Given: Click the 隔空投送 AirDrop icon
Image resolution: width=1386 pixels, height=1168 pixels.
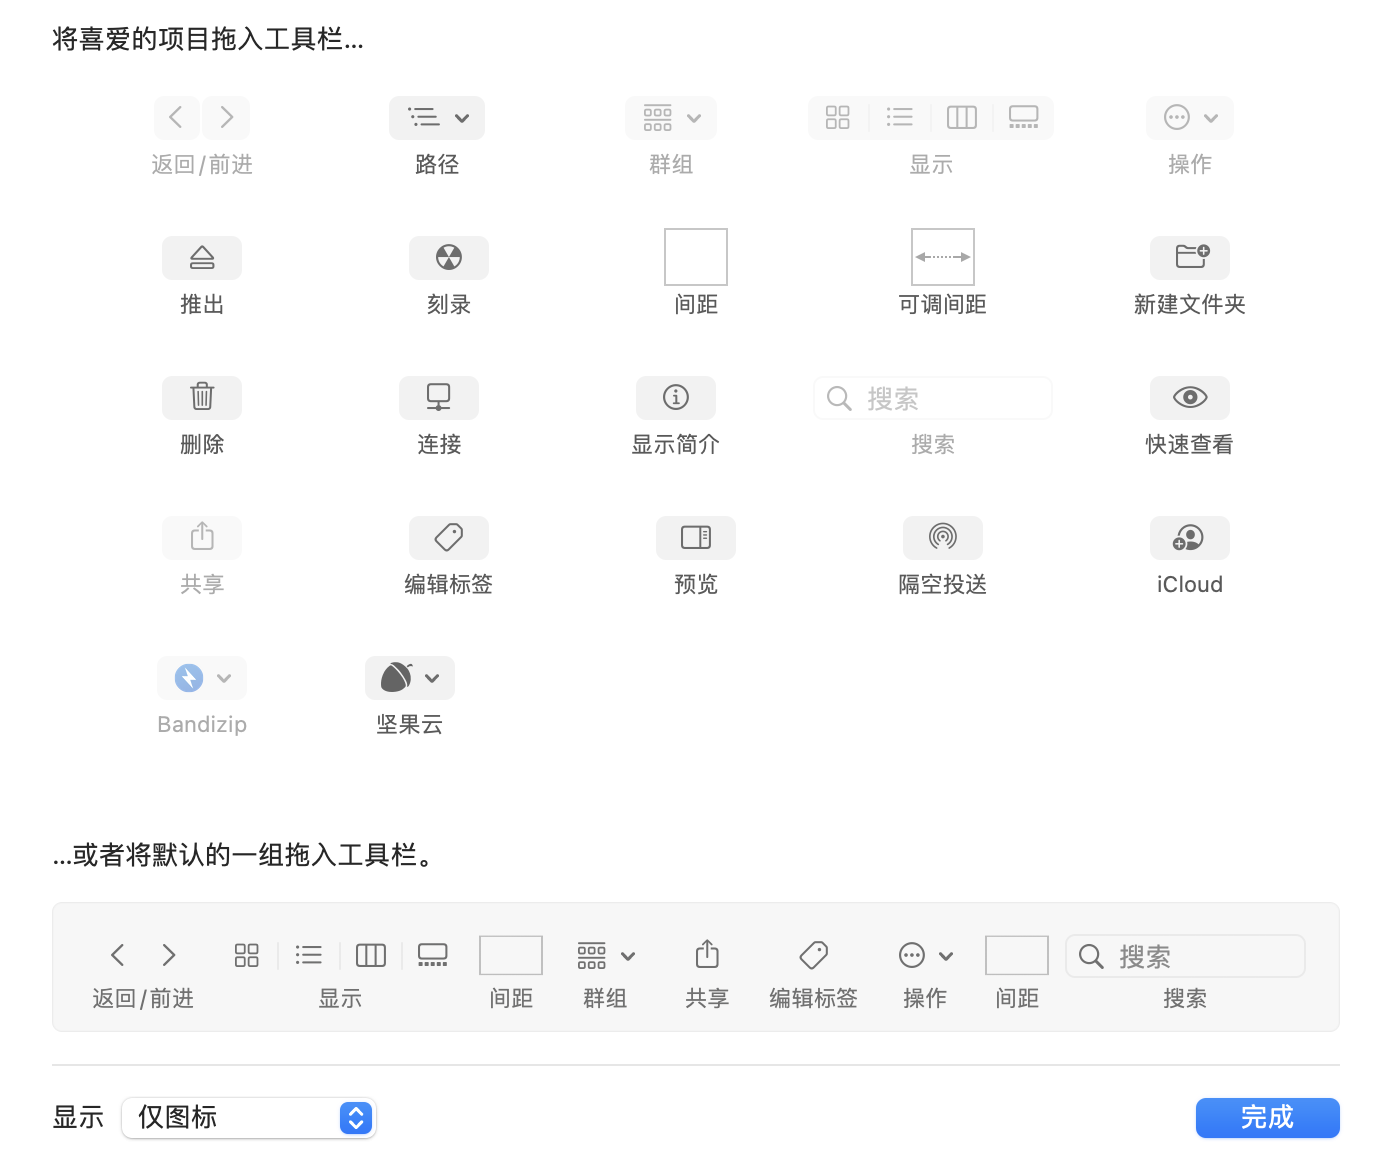Looking at the screenshot, I should pos(943,538).
